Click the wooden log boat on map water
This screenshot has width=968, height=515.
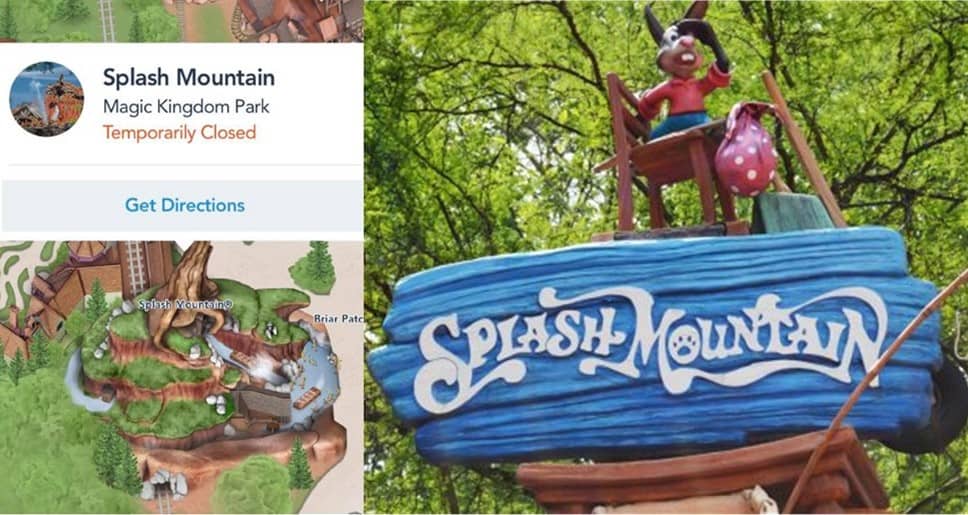[307, 398]
